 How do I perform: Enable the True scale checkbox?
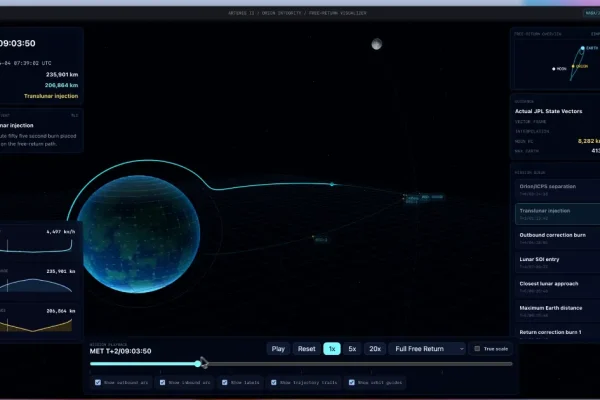tap(477, 349)
